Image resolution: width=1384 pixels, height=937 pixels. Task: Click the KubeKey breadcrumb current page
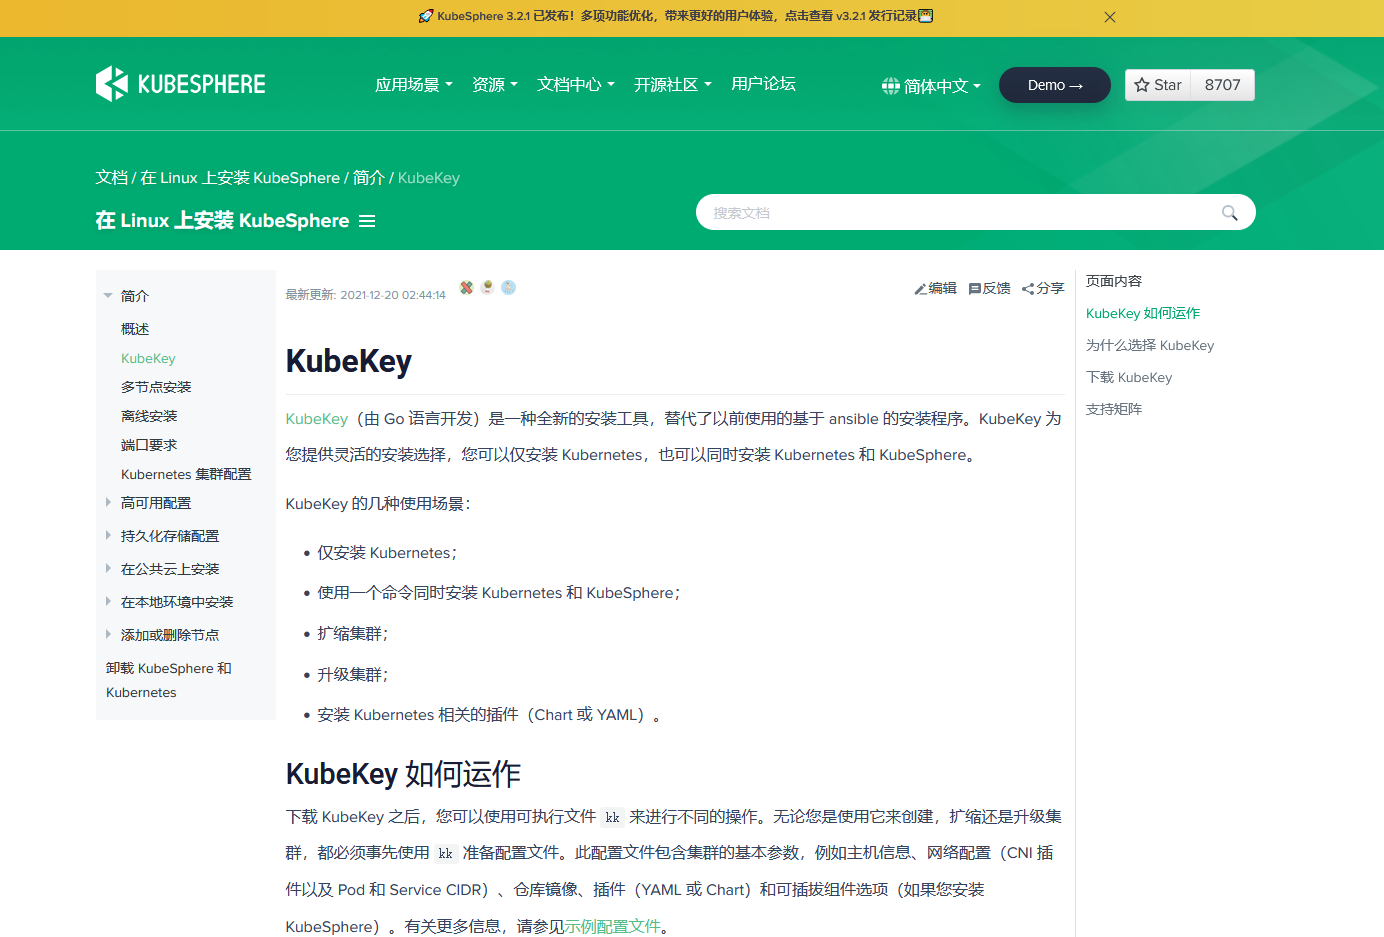(x=429, y=177)
